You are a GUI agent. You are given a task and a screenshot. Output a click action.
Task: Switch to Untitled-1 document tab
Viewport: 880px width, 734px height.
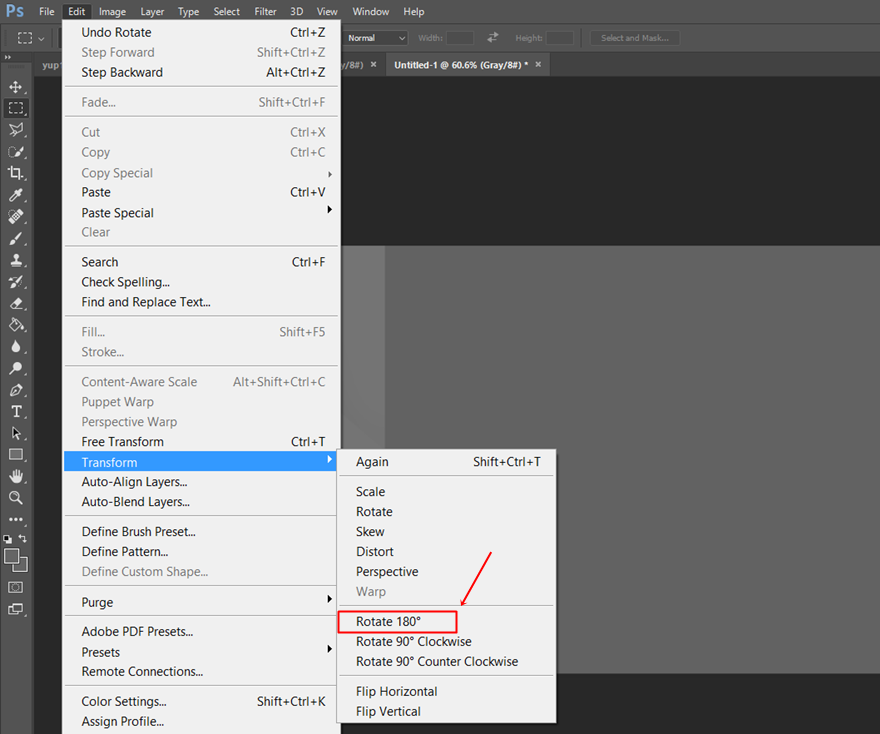[x=460, y=65]
